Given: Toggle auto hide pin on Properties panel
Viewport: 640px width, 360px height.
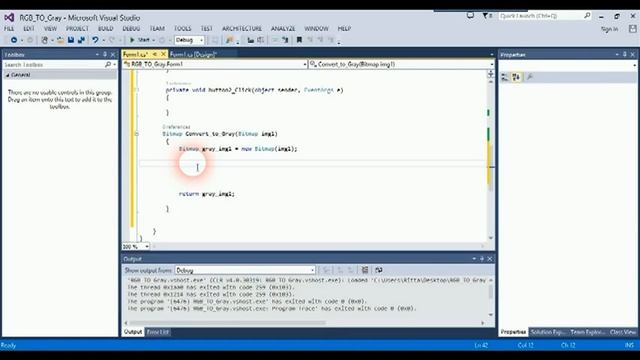Looking at the screenshot, I should (624, 54).
